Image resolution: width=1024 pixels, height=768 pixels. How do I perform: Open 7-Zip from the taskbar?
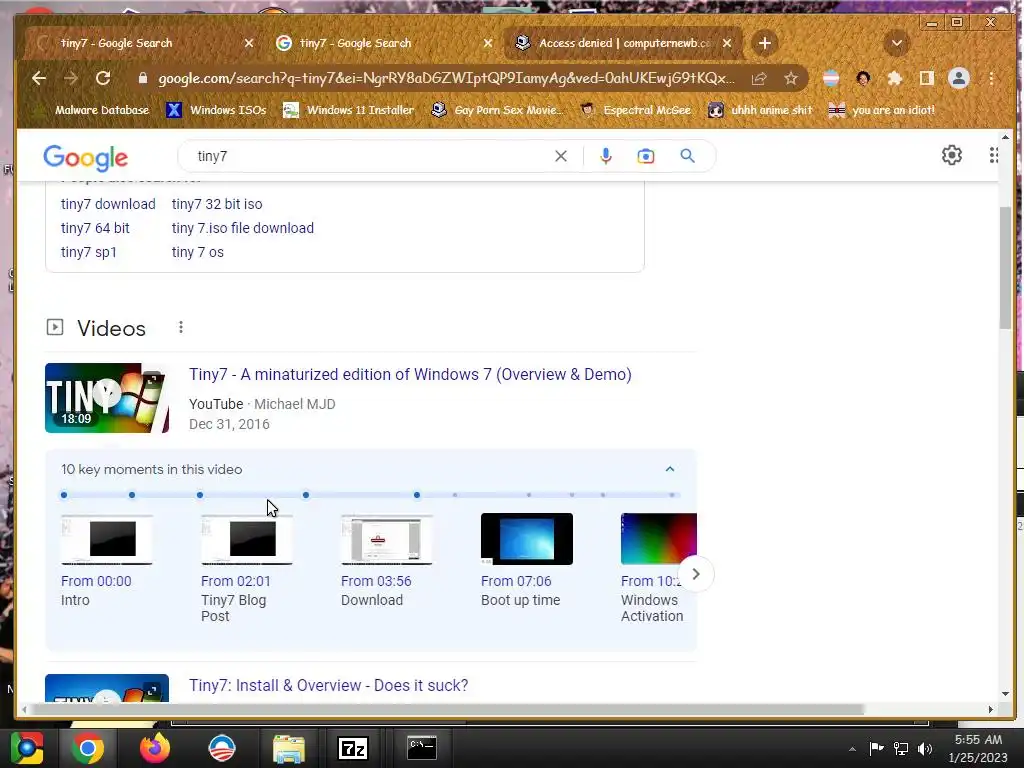353,748
